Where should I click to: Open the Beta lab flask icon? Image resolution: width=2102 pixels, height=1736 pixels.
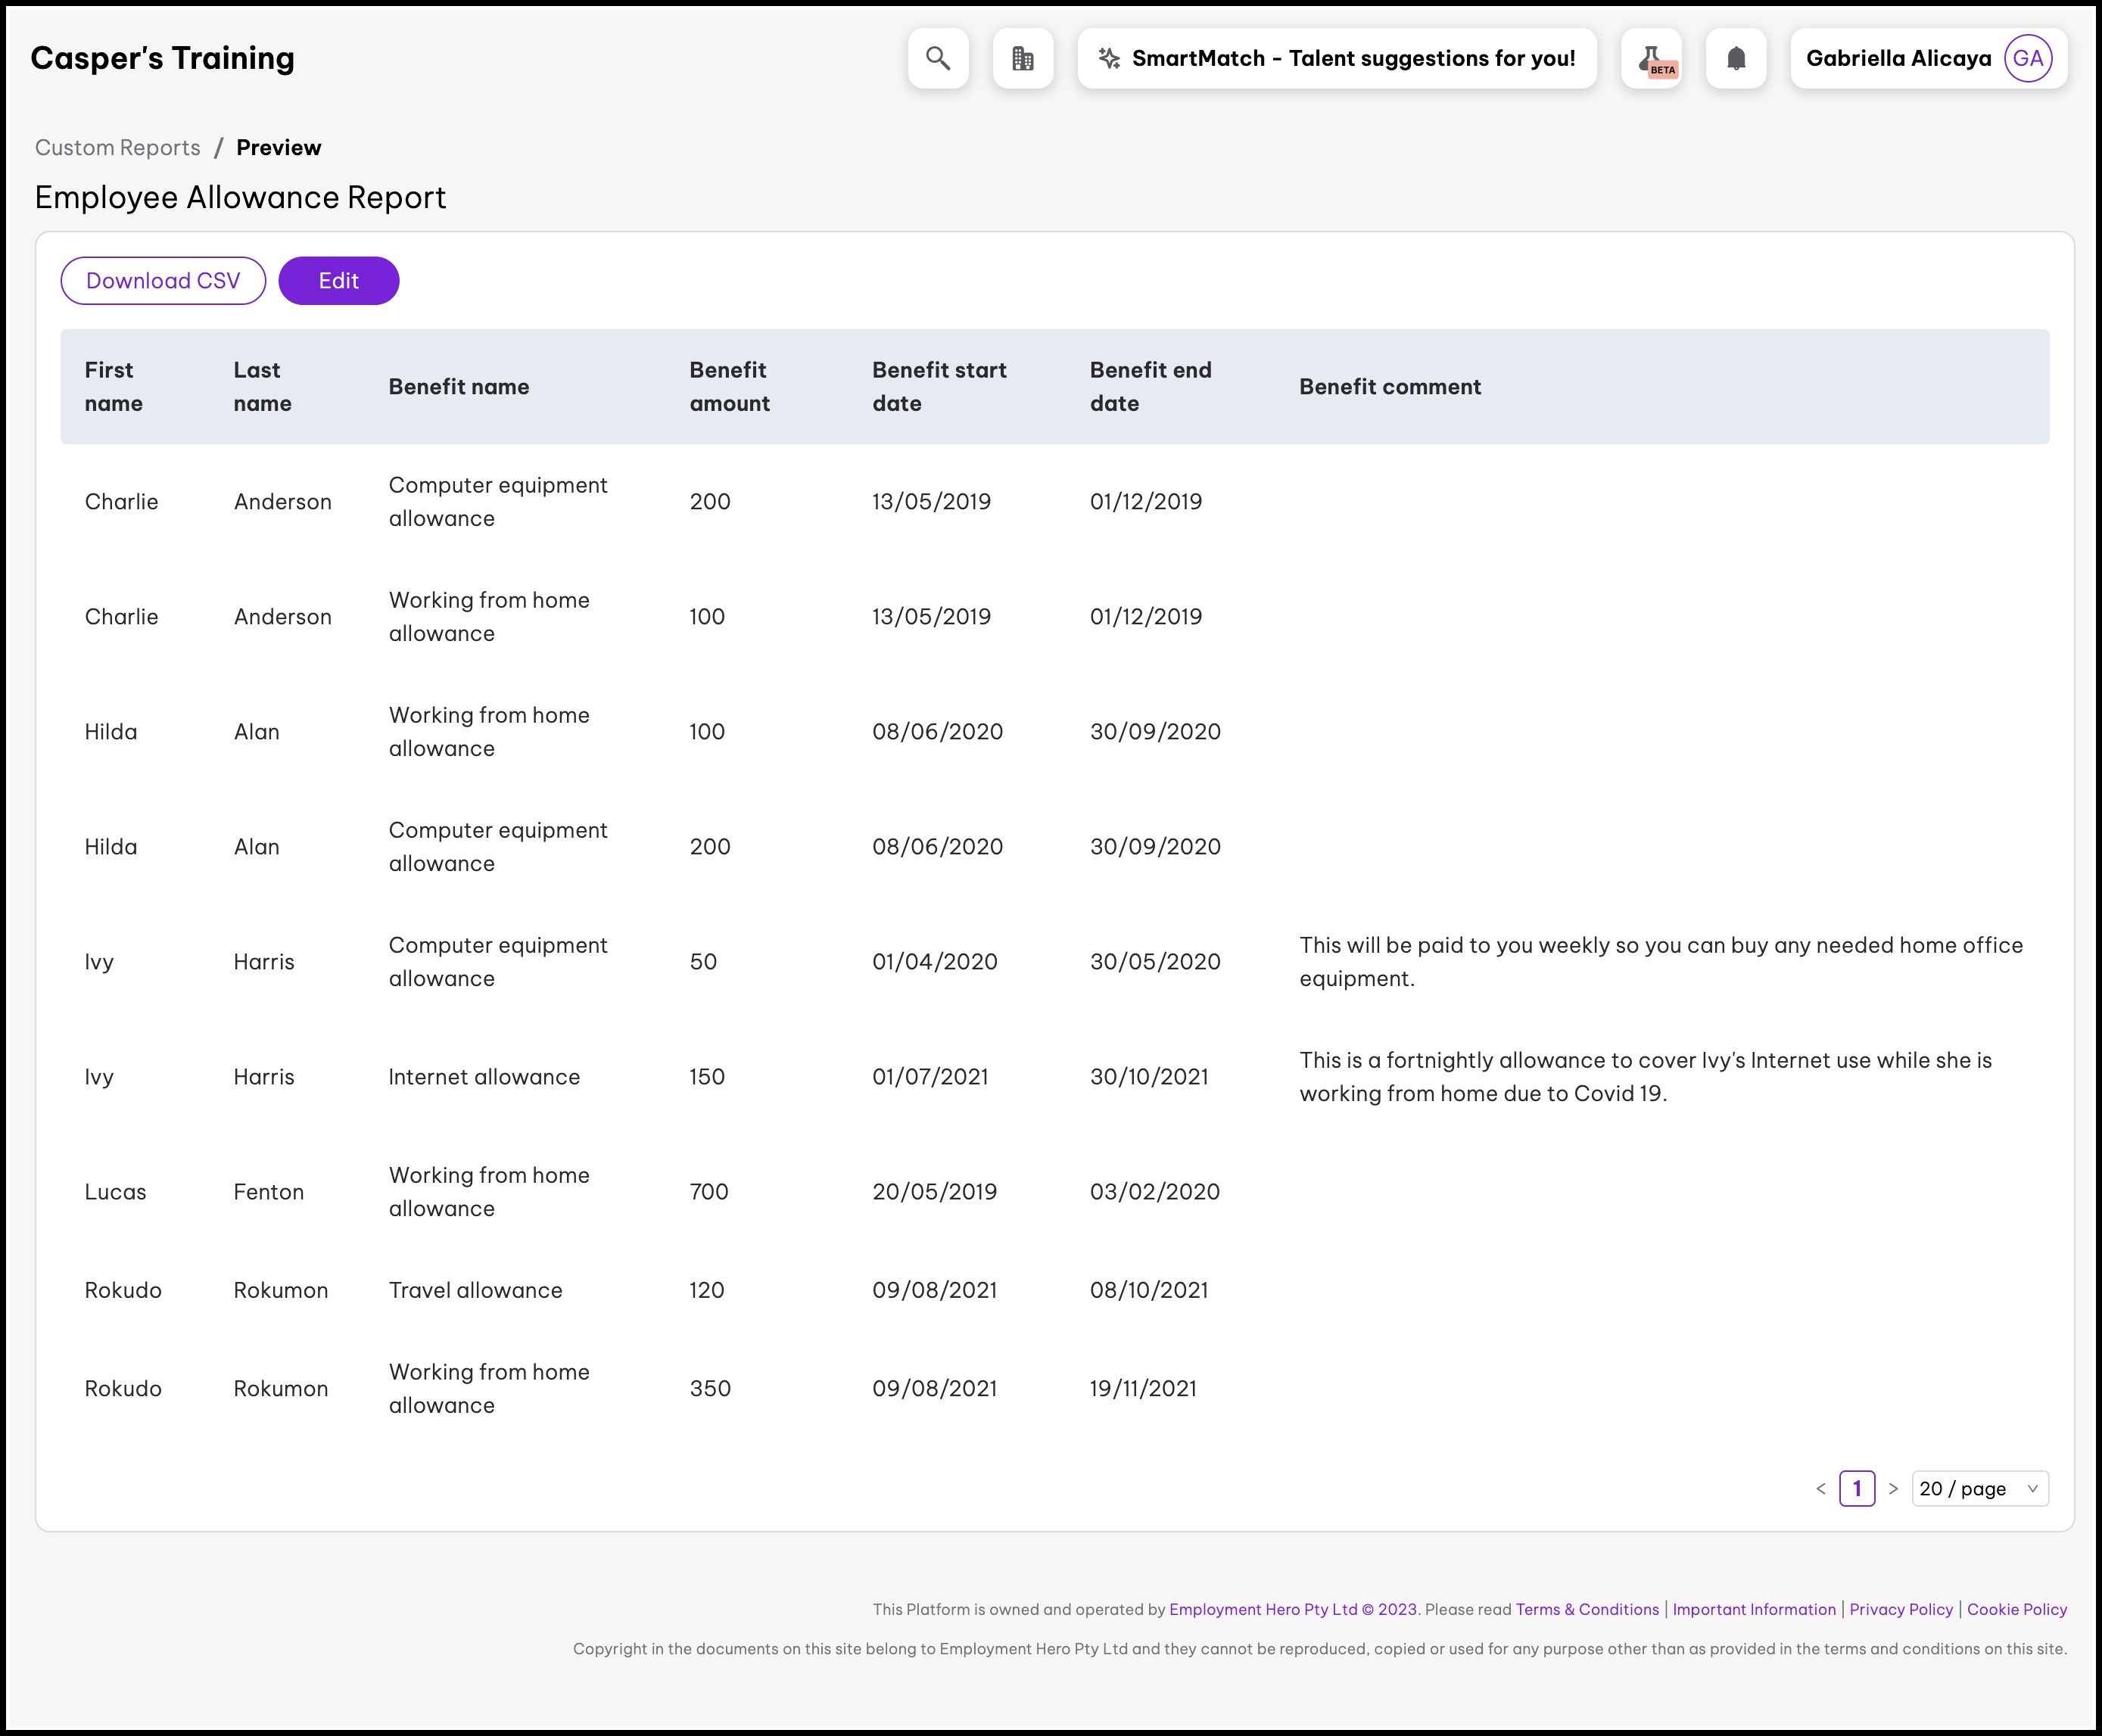pos(1651,58)
